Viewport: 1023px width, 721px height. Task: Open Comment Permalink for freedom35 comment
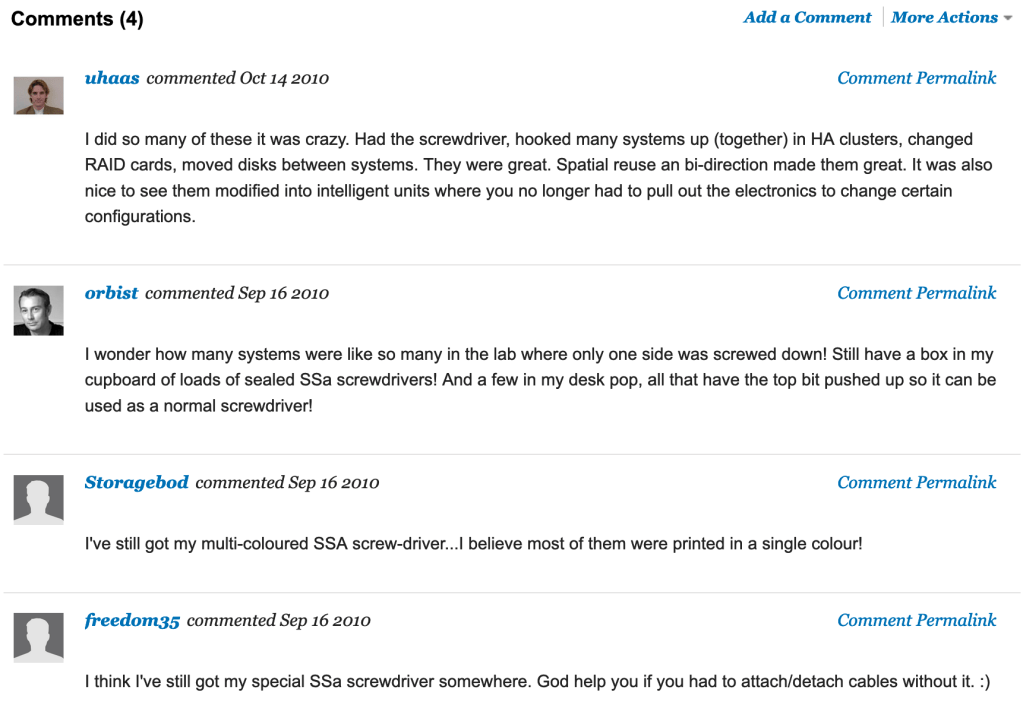(x=916, y=620)
